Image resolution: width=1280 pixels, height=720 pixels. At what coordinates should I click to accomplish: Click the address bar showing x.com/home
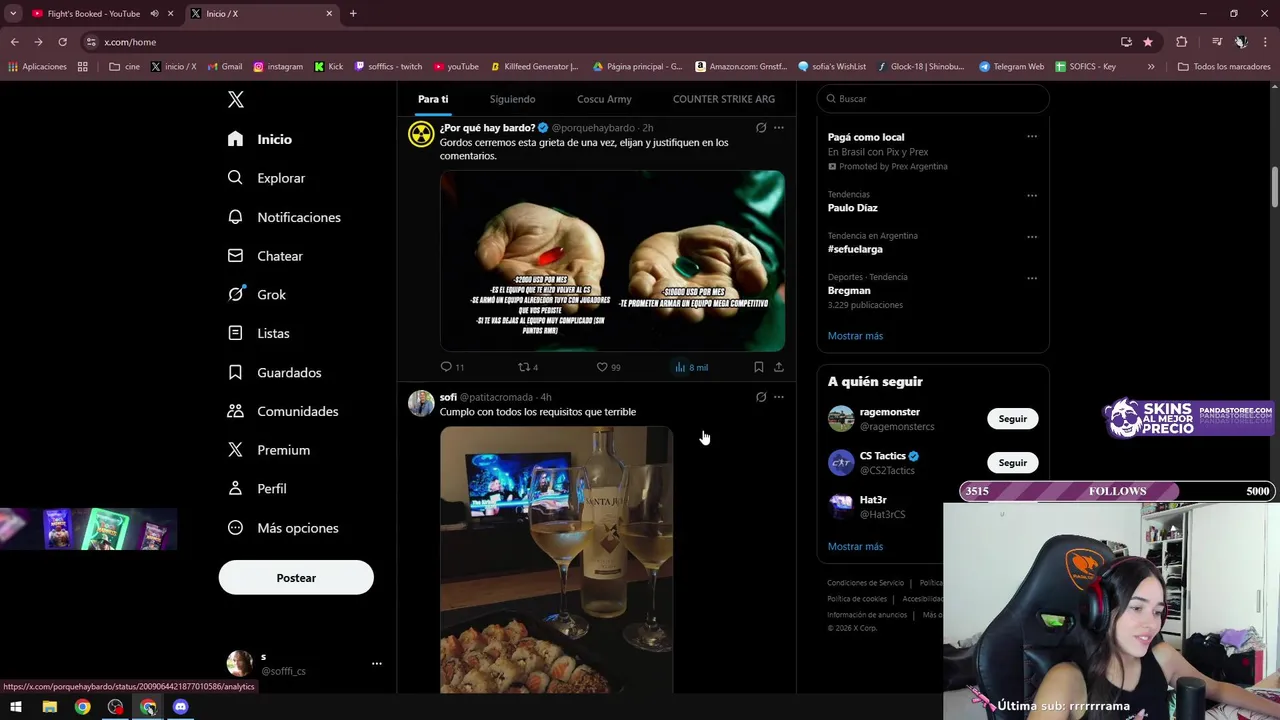600,42
